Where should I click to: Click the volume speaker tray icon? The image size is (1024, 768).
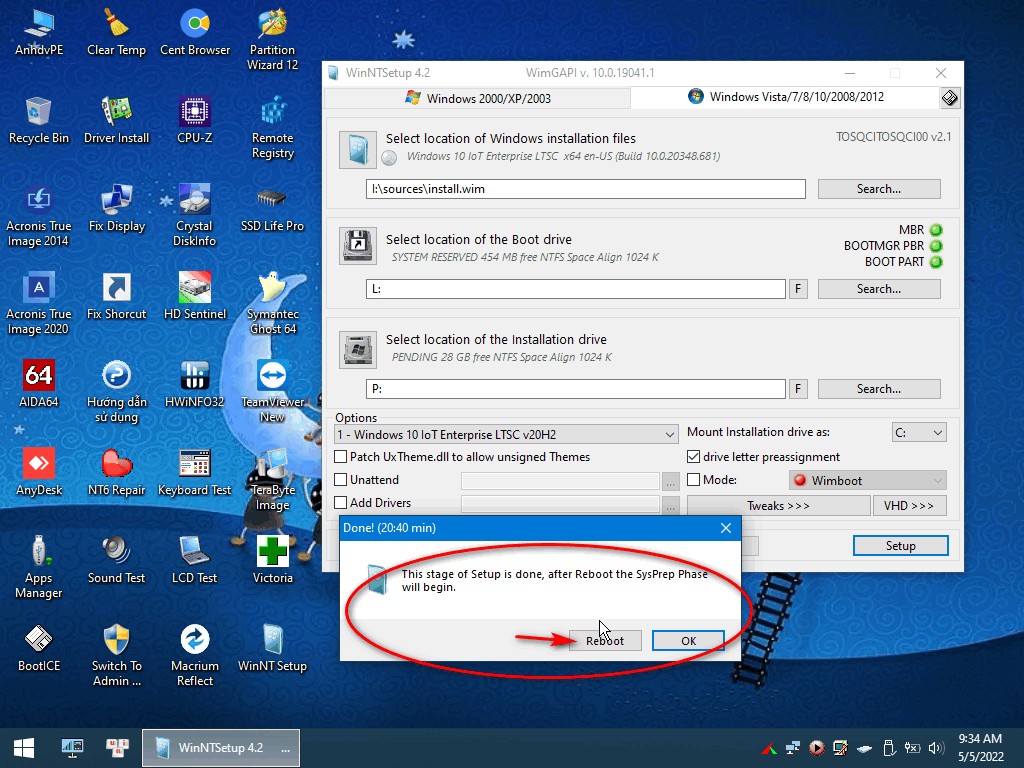coord(936,748)
